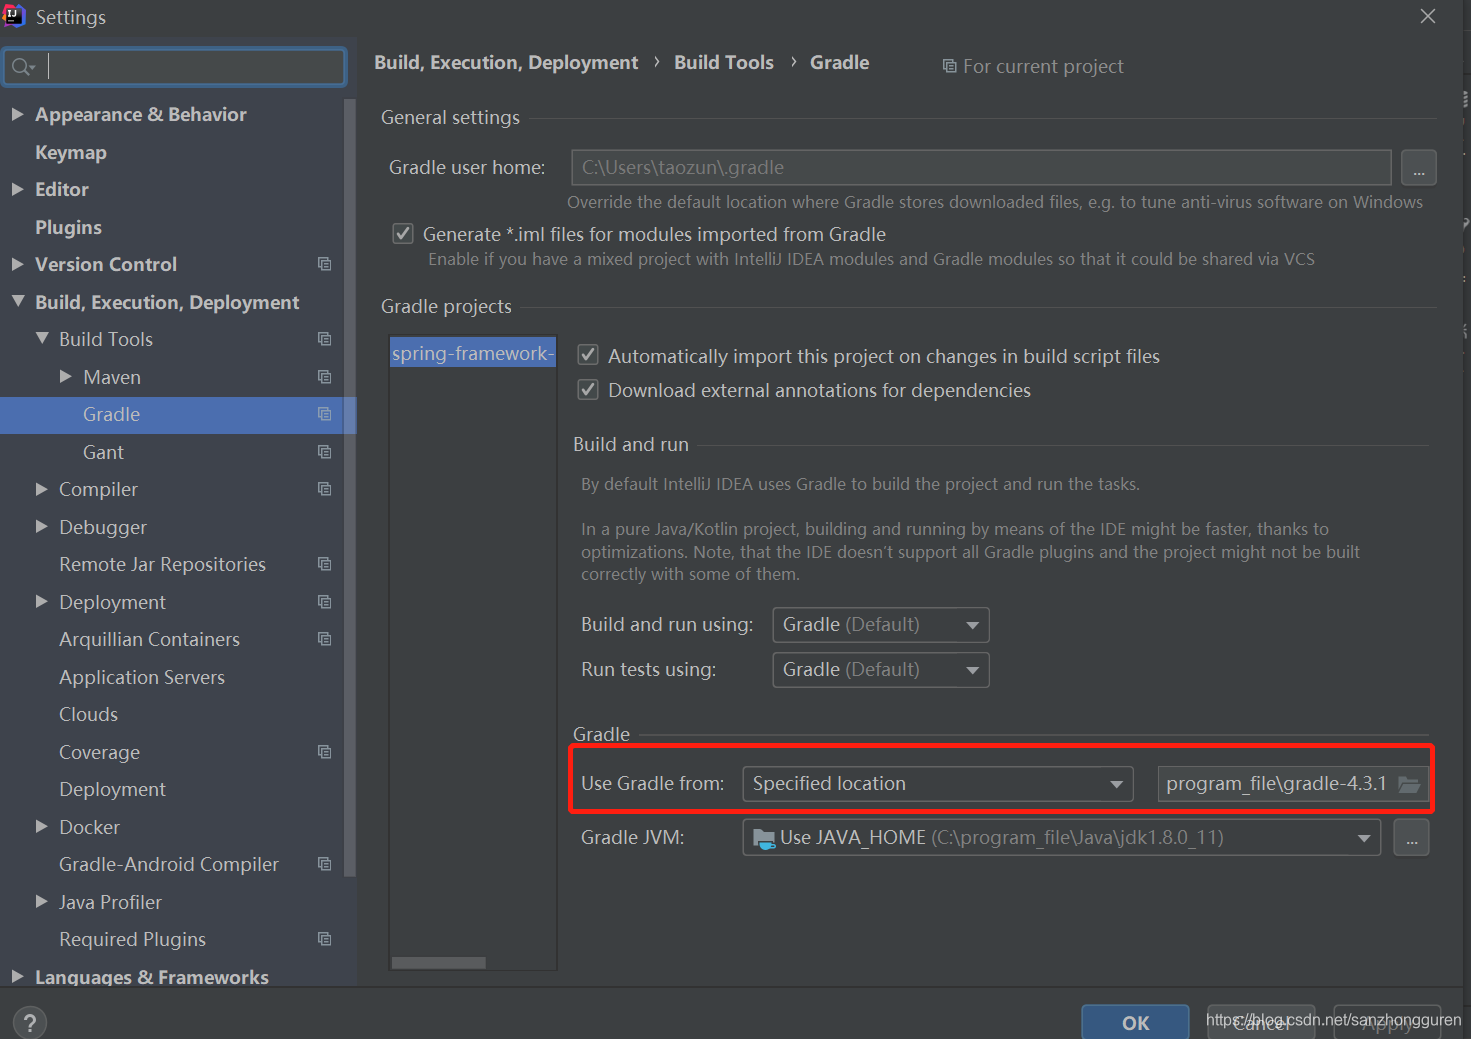
Task: Uncheck Download external annotations for dependencies
Action: pos(588,390)
